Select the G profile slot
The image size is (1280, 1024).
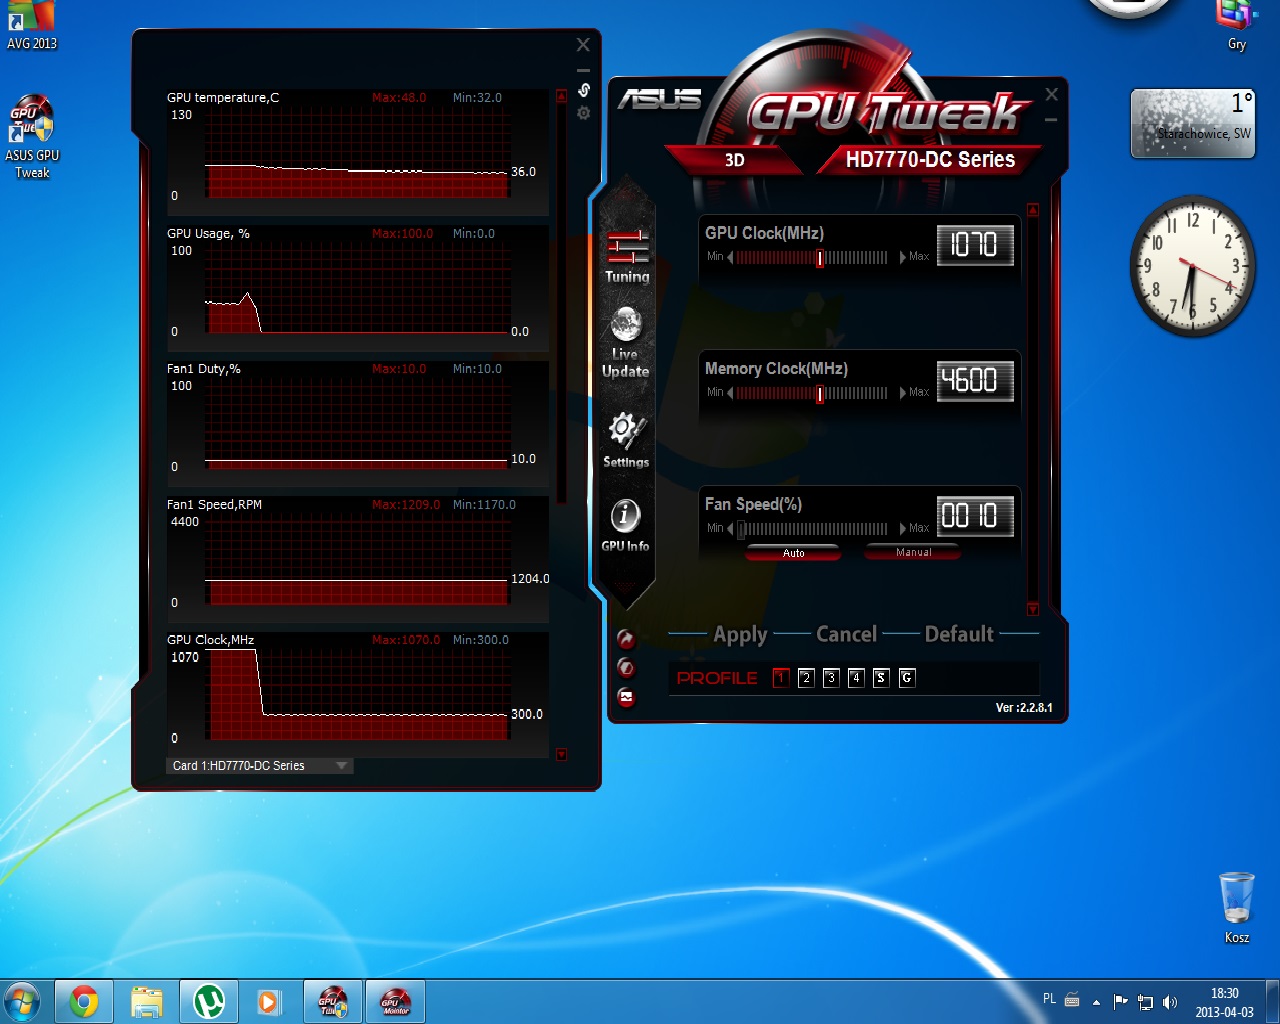(x=907, y=678)
